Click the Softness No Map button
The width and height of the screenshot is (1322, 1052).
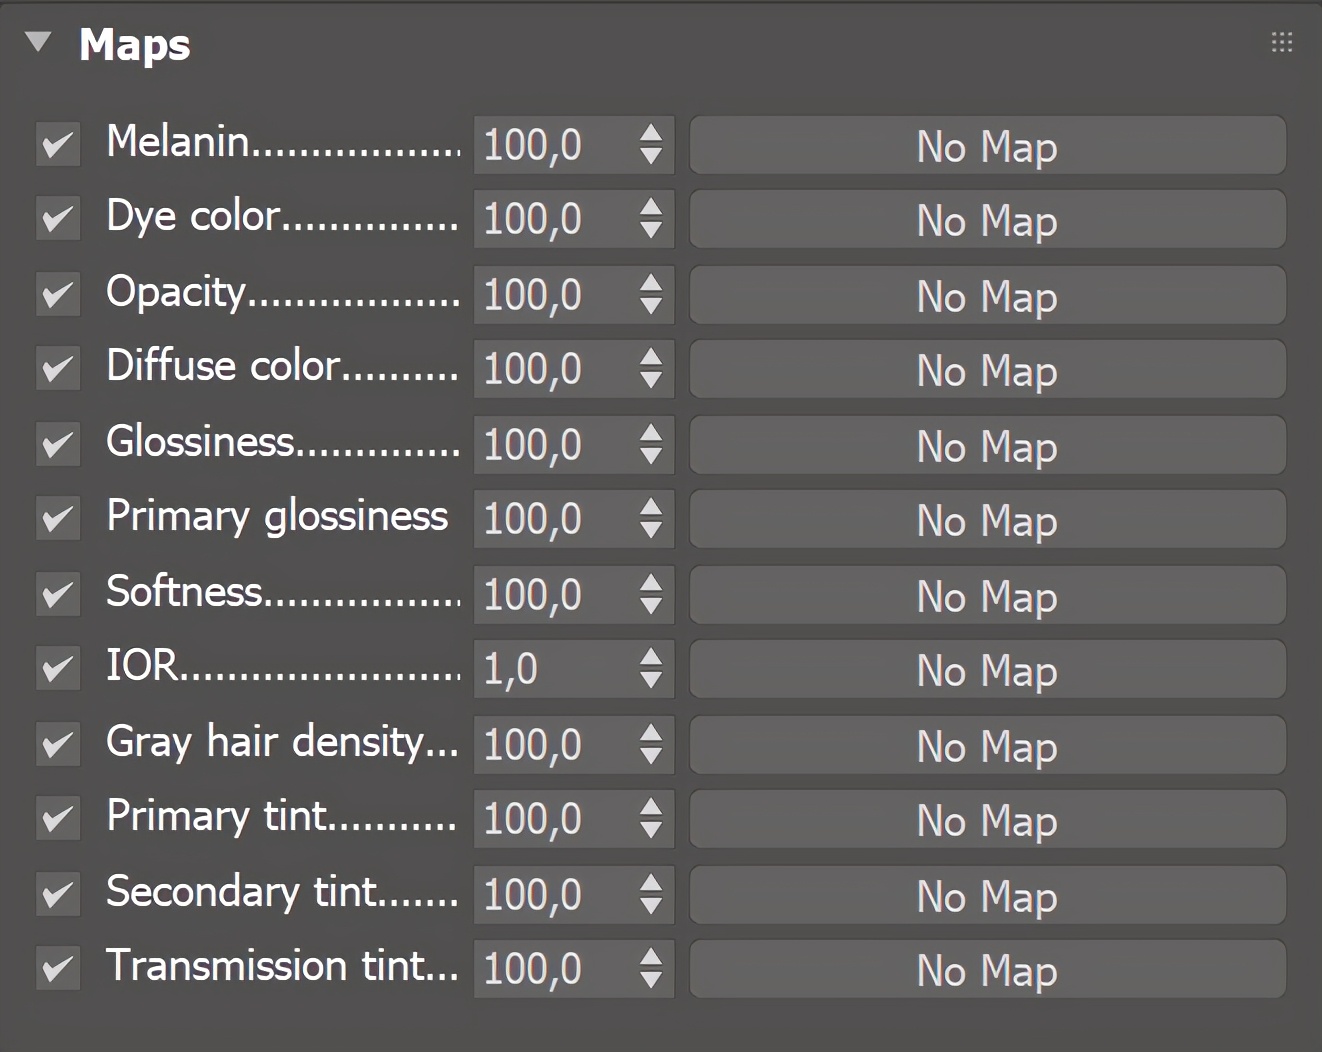pyautogui.click(x=986, y=595)
